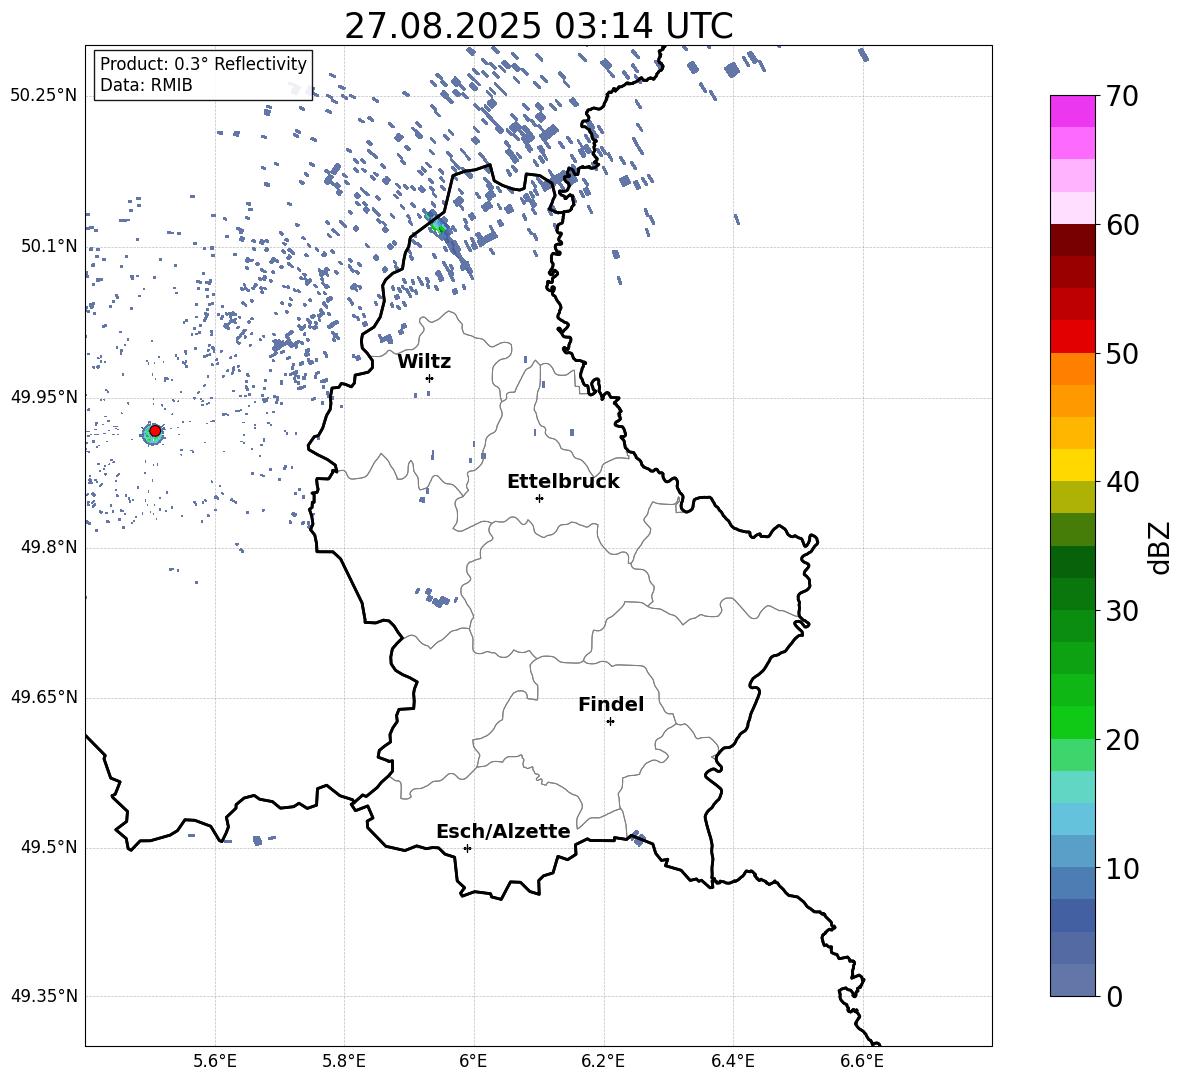Click the Ettelbruck city label

pos(563,482)
